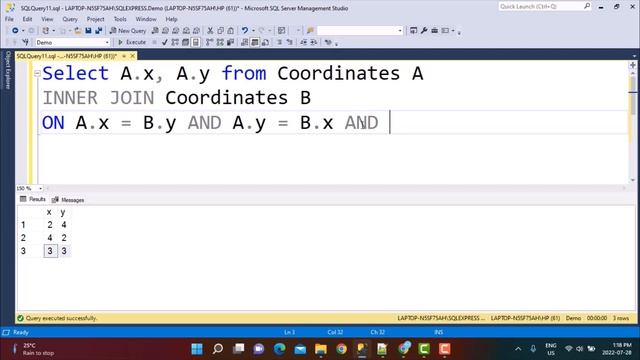
Task: Open the Project menu
Action: tap(95, 19)
